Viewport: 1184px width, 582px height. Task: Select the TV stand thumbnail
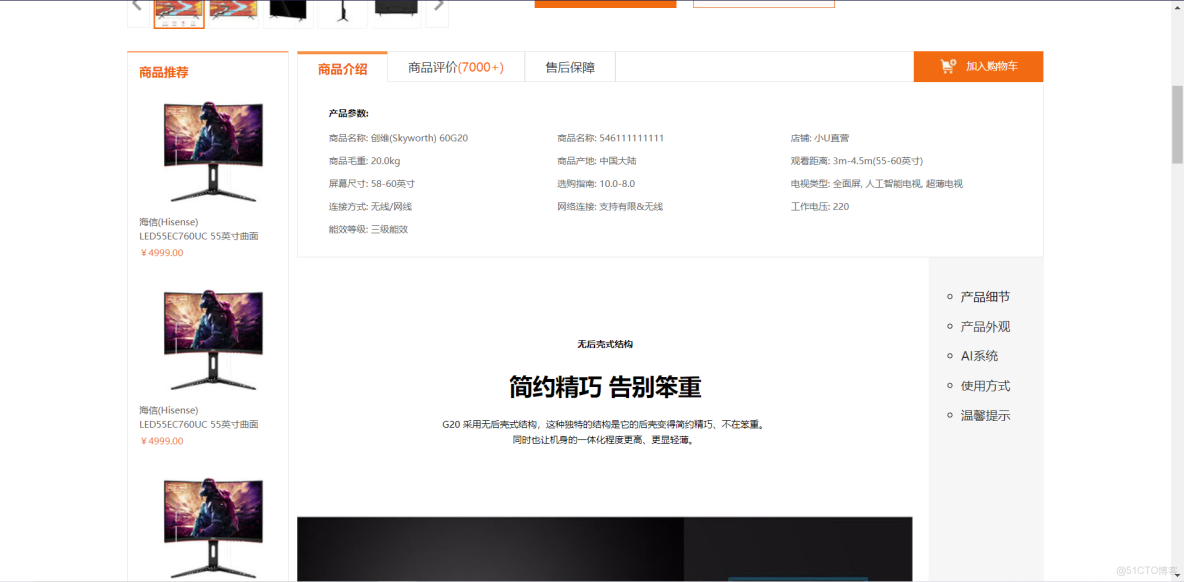click(x=343, y=10)
